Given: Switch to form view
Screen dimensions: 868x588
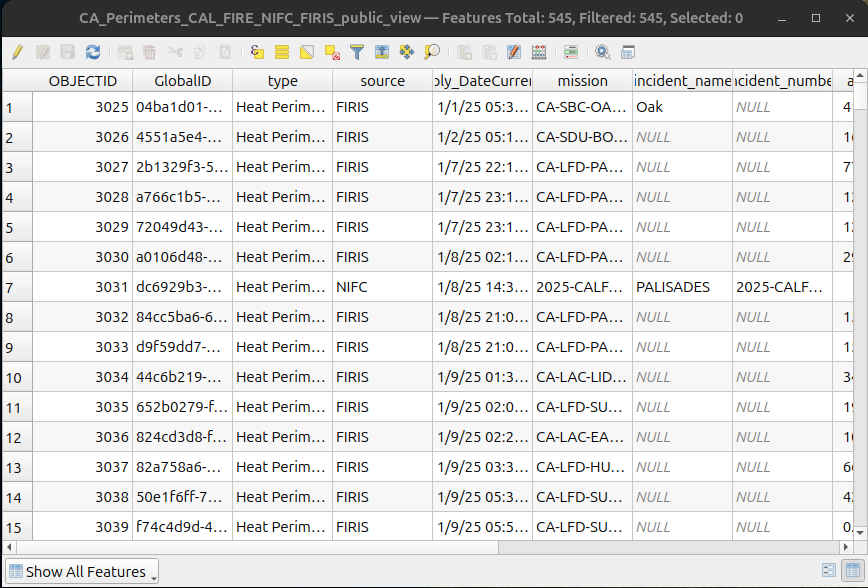Looking at the screenshot, I should pos(829,571).
